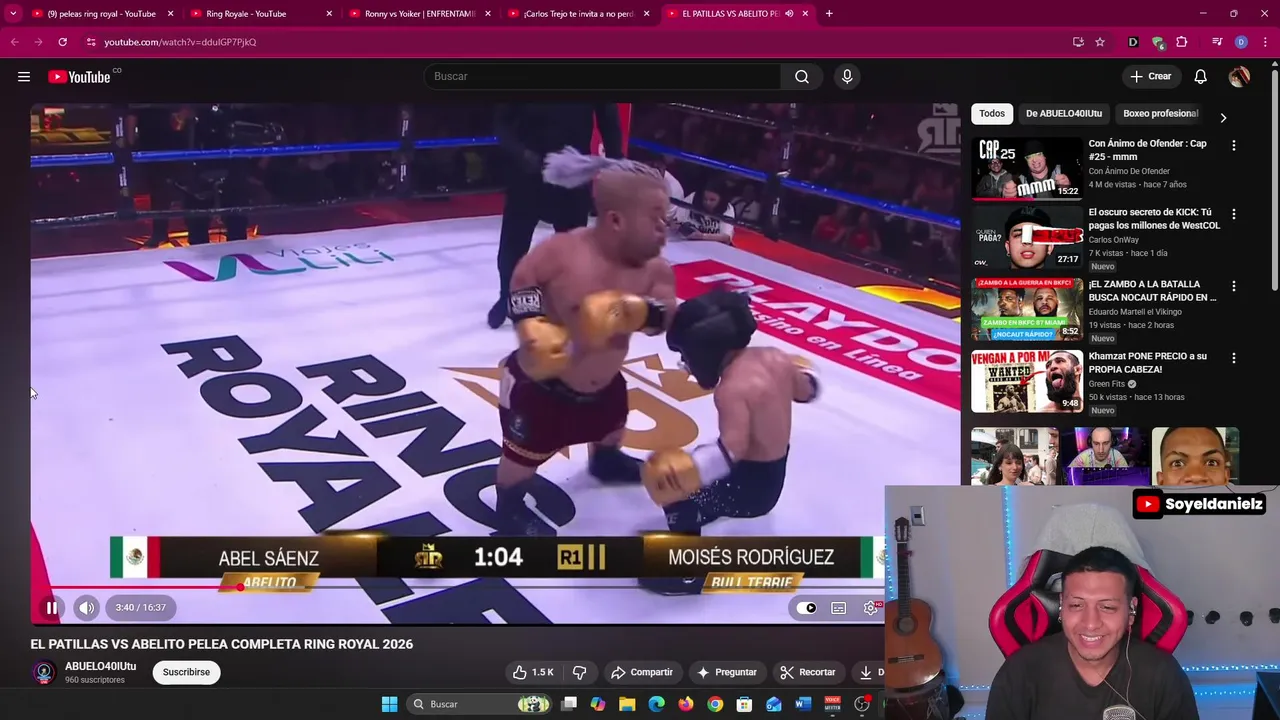Screen dimensions: 1280x720
Task: Switch to peleas ring royal YouTube tab
Action: coord(102,14)
